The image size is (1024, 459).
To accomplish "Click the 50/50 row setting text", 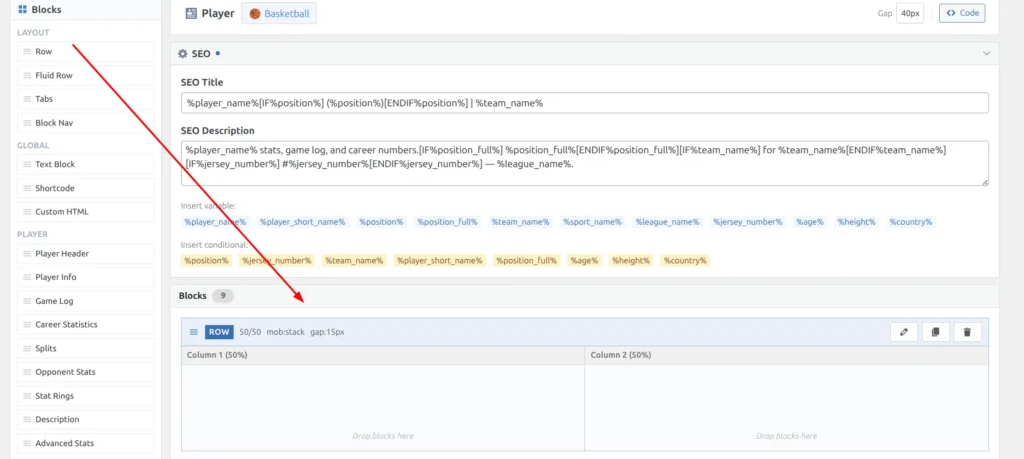I will tap(250, 332).
